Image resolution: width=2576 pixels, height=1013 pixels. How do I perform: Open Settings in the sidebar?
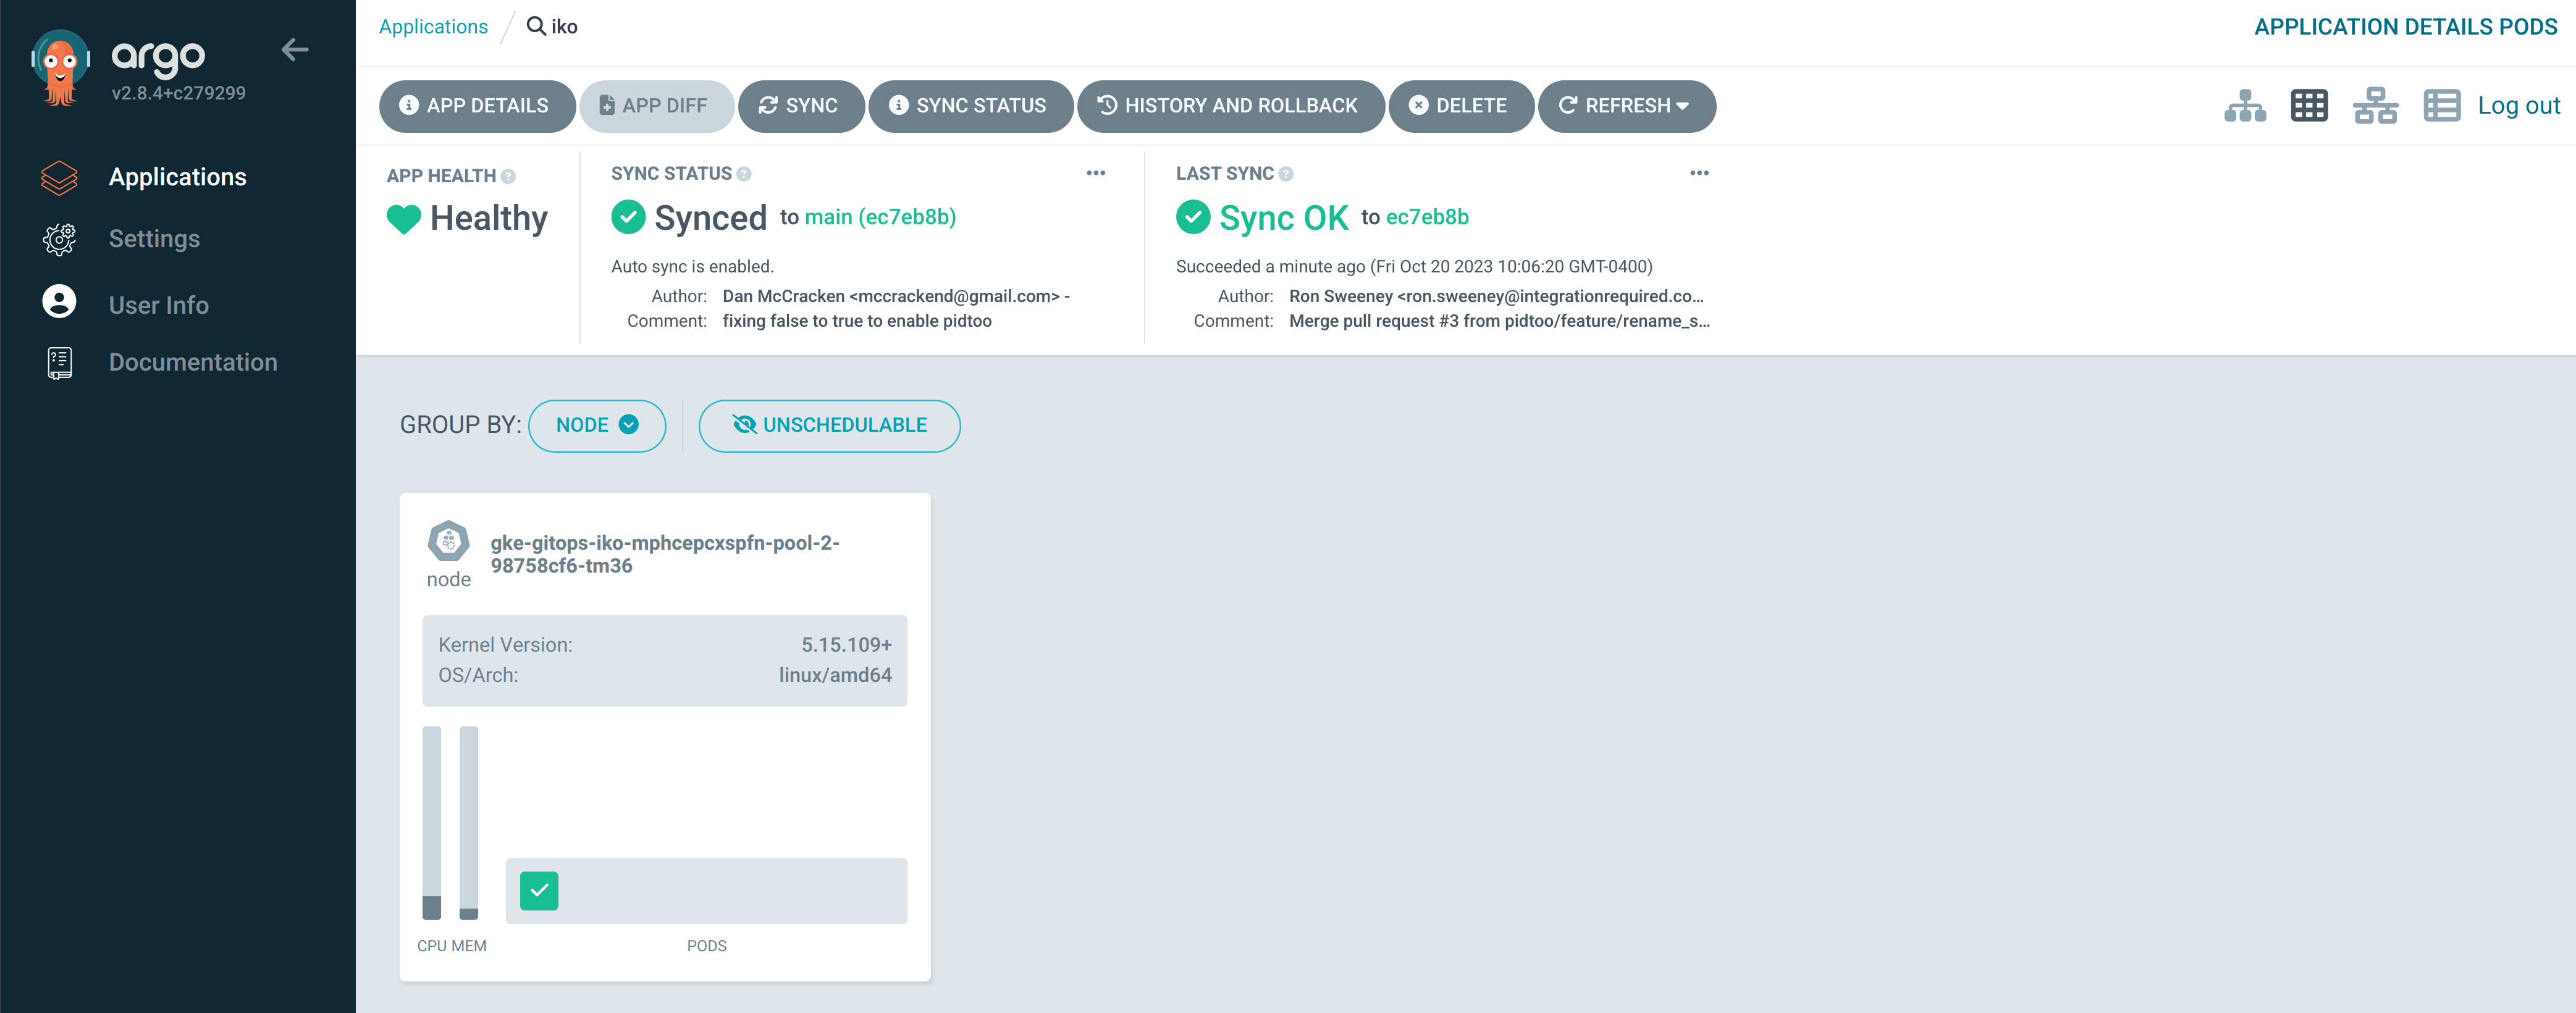(154, 239)
